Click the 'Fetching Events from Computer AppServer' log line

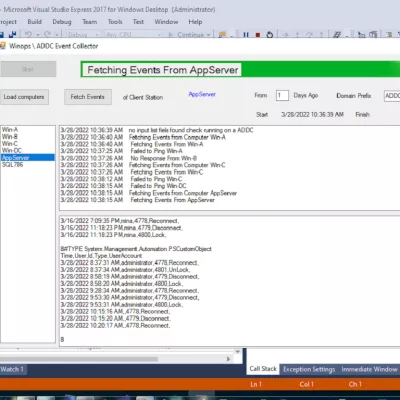[x=149, y=193]
